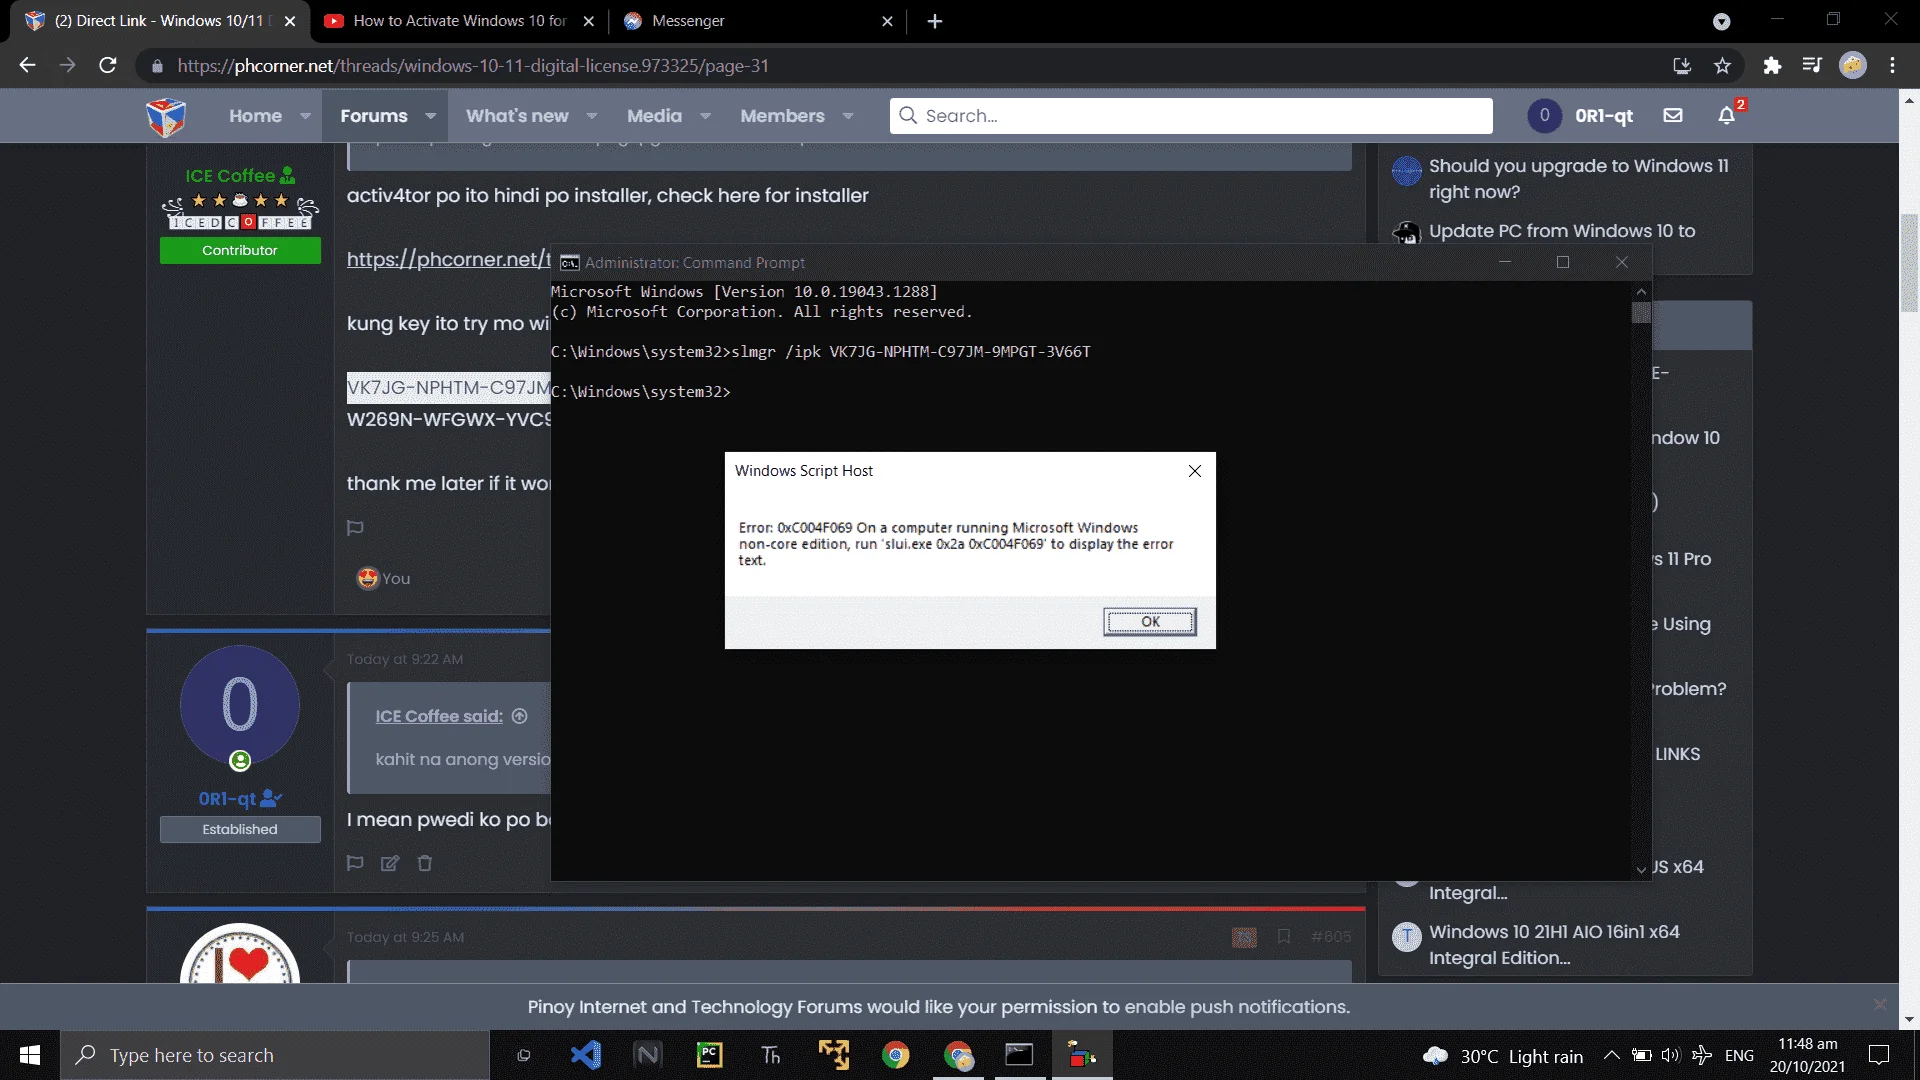
Task: Open the conversations envelope icon
Action: click(x=1673, y=116)
